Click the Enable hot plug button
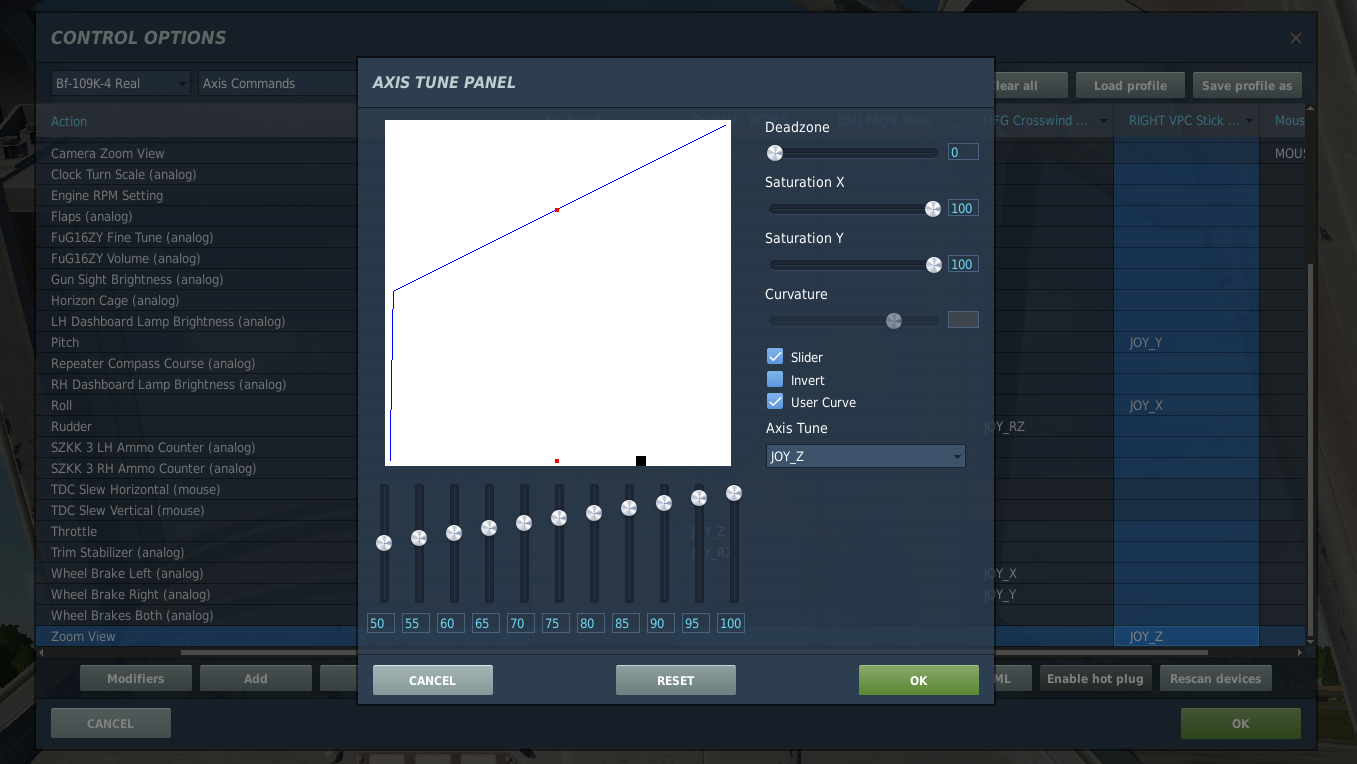1357x764 pixels. [1095, 678]
